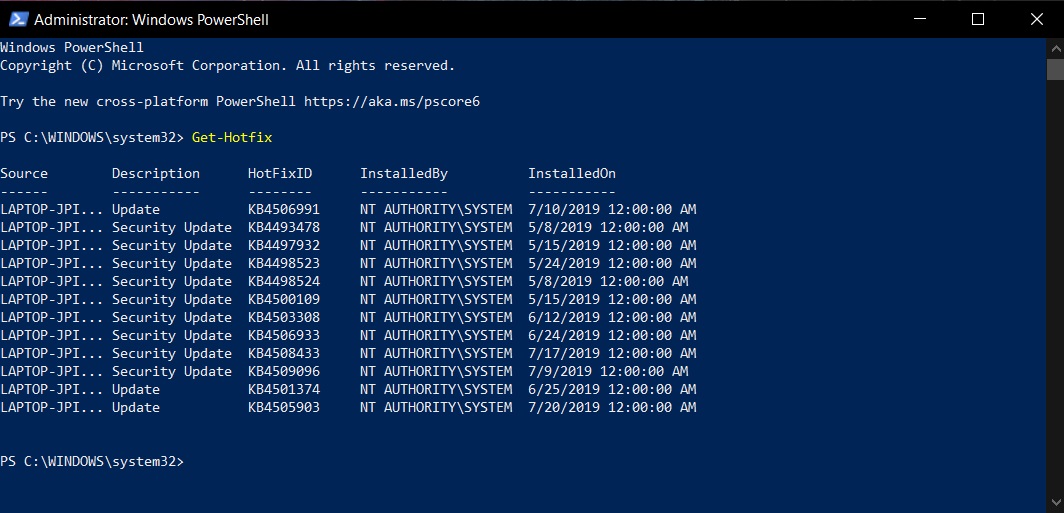1064x513 pixels.
Task: Click the HotFixID column header
Action: click(x=280, y=174)
